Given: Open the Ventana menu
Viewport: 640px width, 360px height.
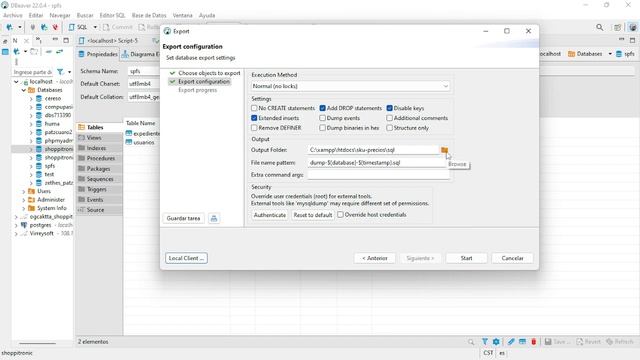Looking at the screenshot, I should click(182, 15).
